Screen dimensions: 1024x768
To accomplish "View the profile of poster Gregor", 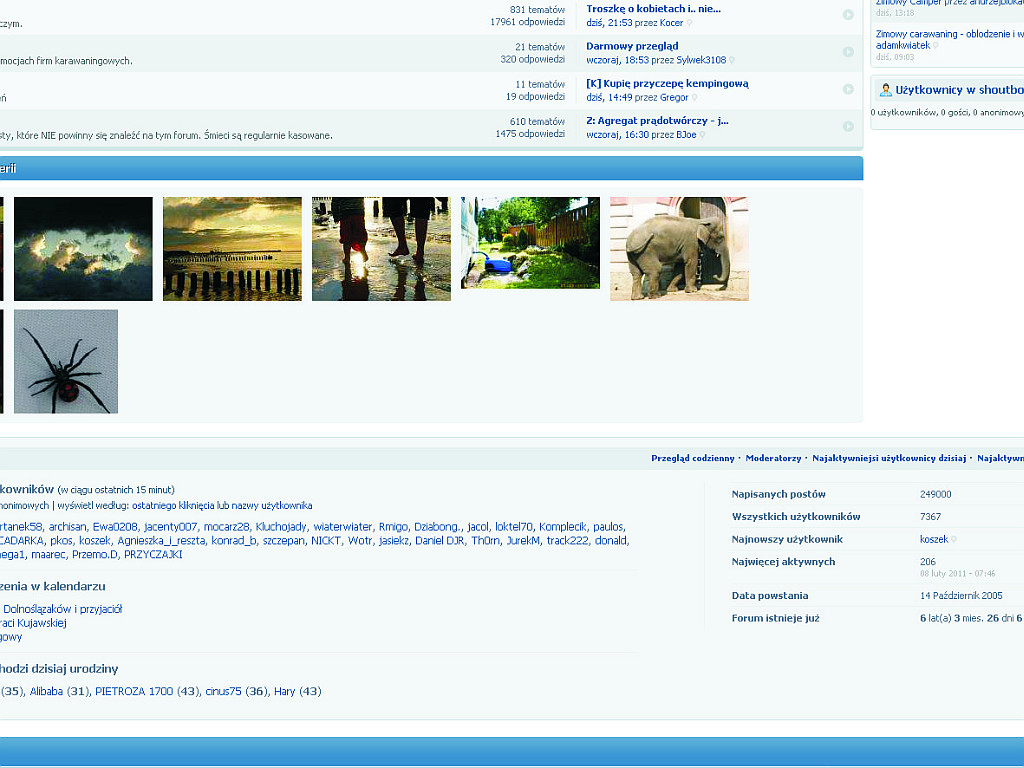I will 674,97.
